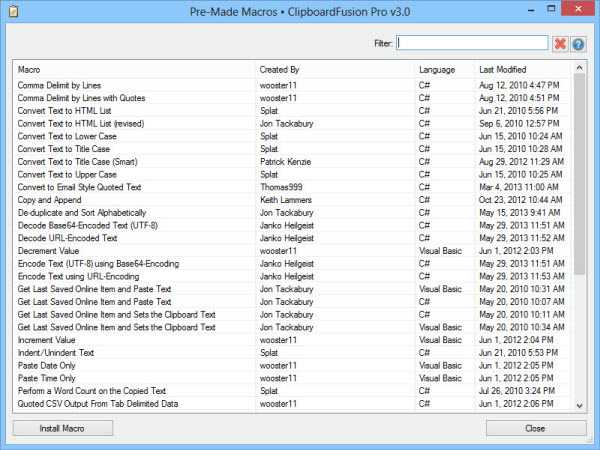The width and height of the screenshot is (600, 450).
Task: Click date 'Sep 6, 2010 12:57 PM'
Action: (519, 124)
